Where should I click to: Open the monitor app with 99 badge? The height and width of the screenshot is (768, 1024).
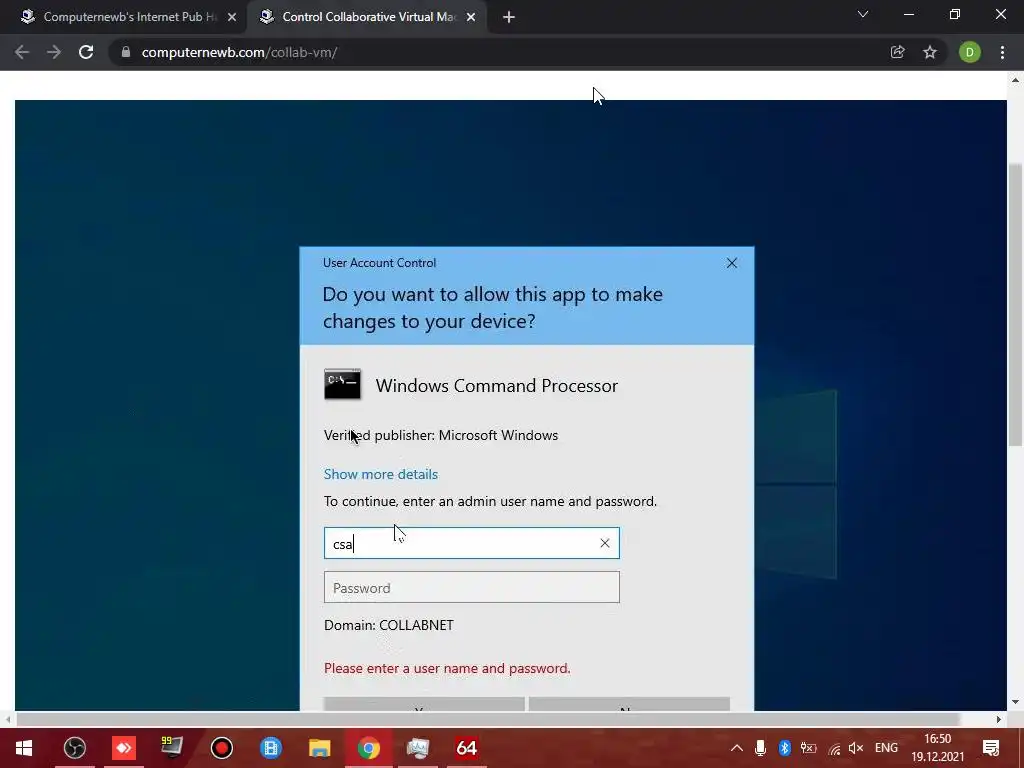(172, 748)
